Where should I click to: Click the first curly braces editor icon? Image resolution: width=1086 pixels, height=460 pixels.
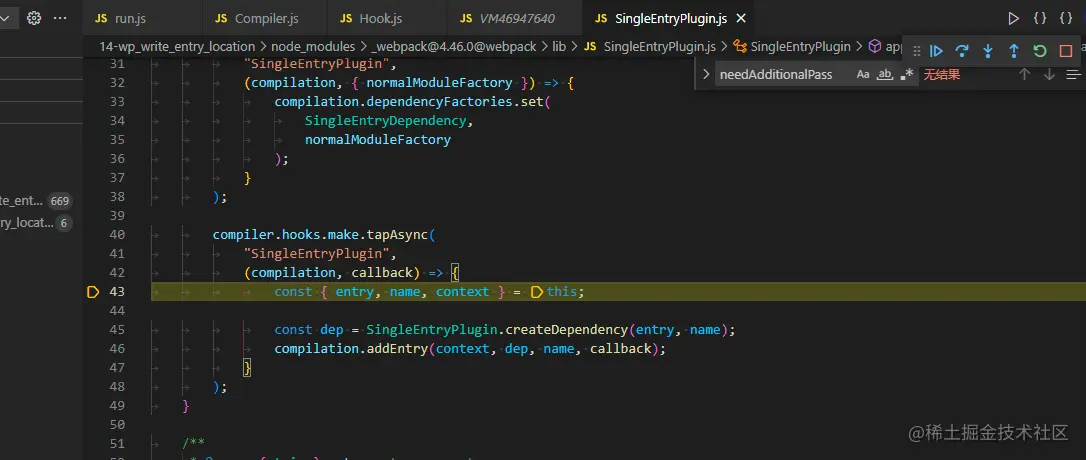click(x=1040, y=19)
